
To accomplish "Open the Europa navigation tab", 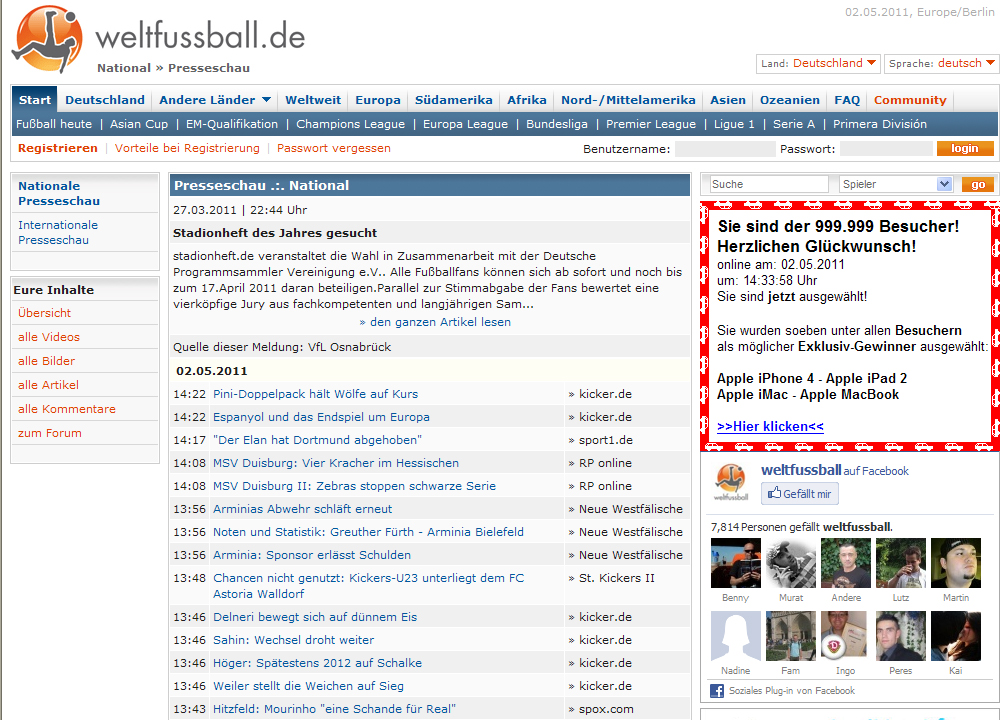I will [377, 100].
